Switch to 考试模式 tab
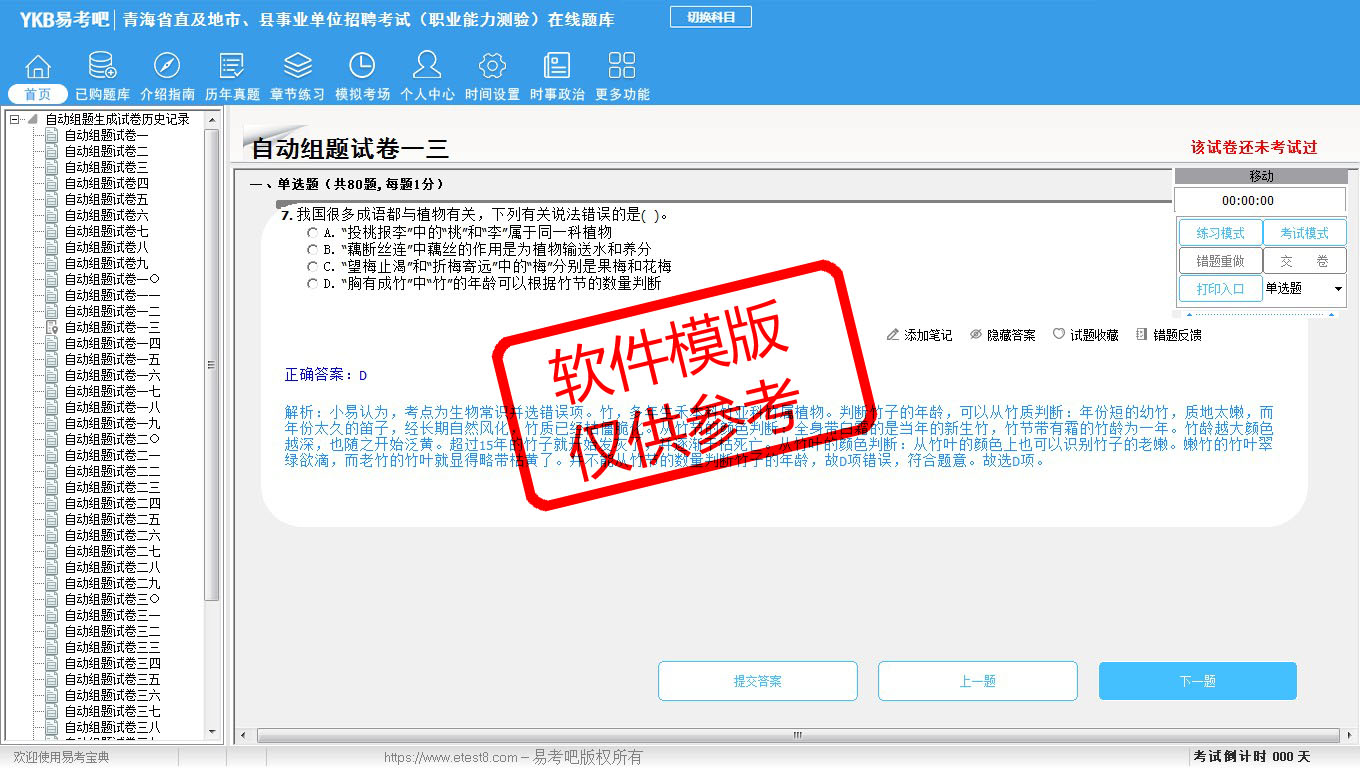1360x768 pixels. pyautogui.click(x=1304, y=233)
